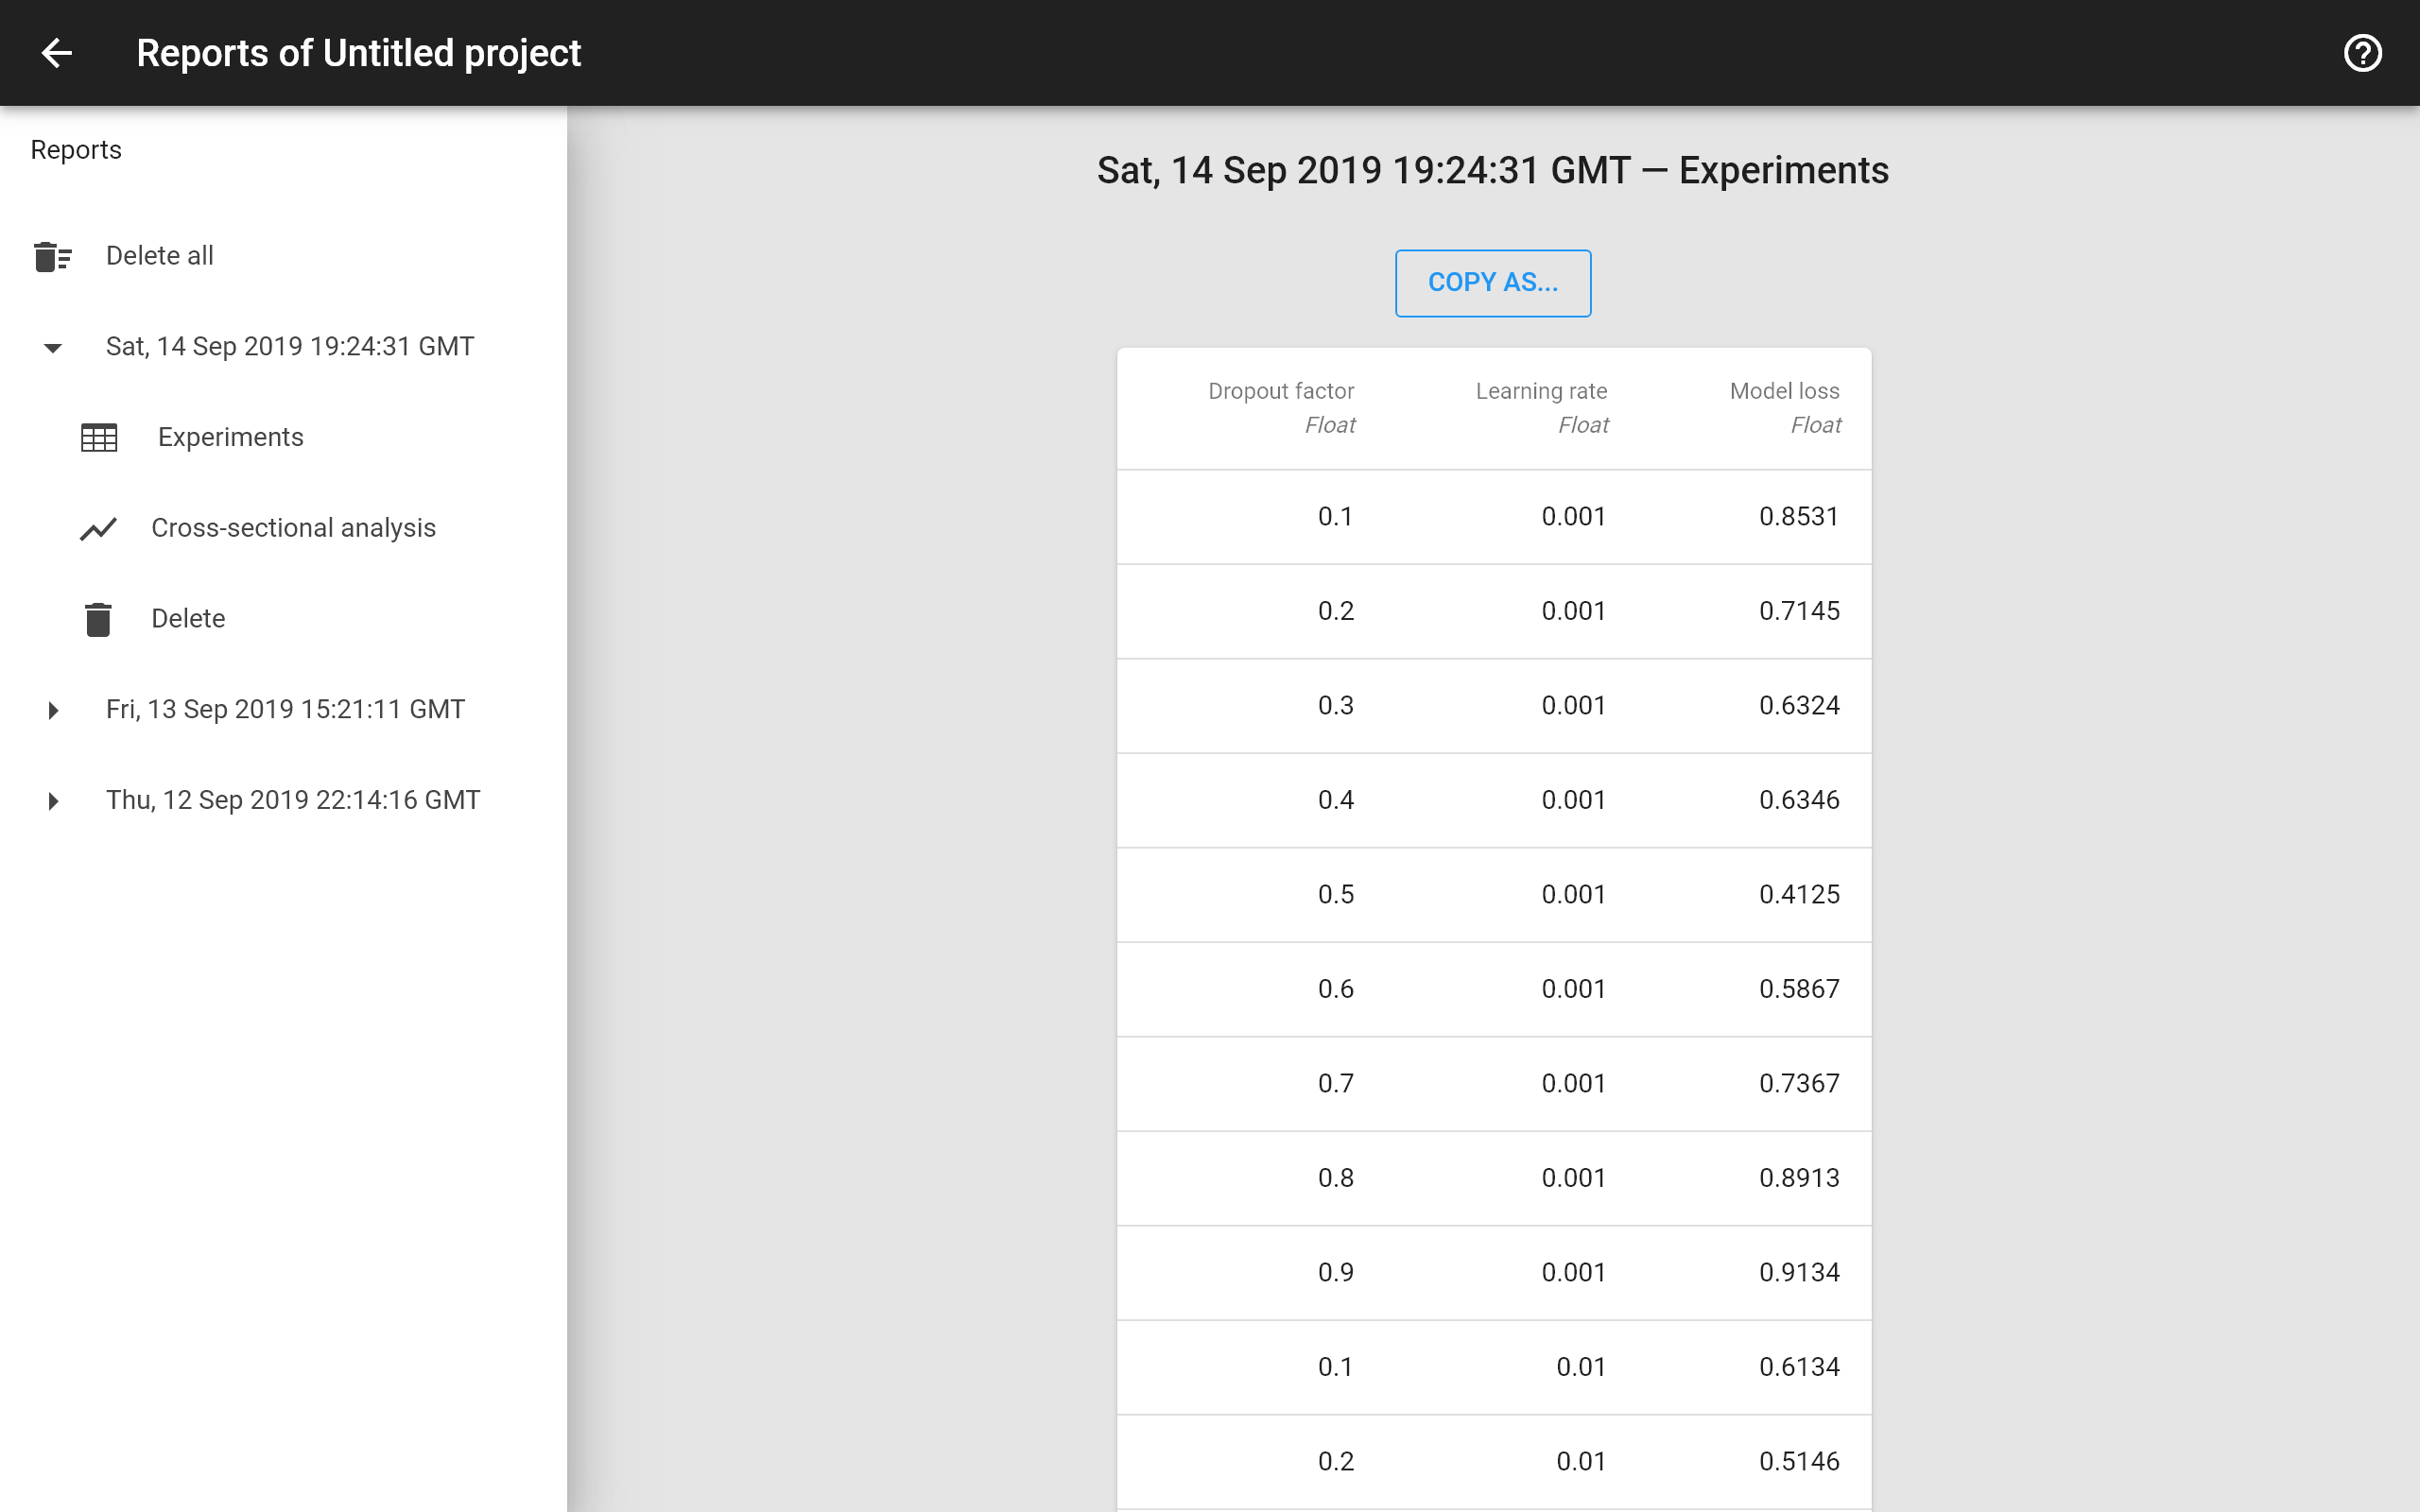Click Dropout factor 0.3 cell

pyautogui.click(x=1335, y=705)
